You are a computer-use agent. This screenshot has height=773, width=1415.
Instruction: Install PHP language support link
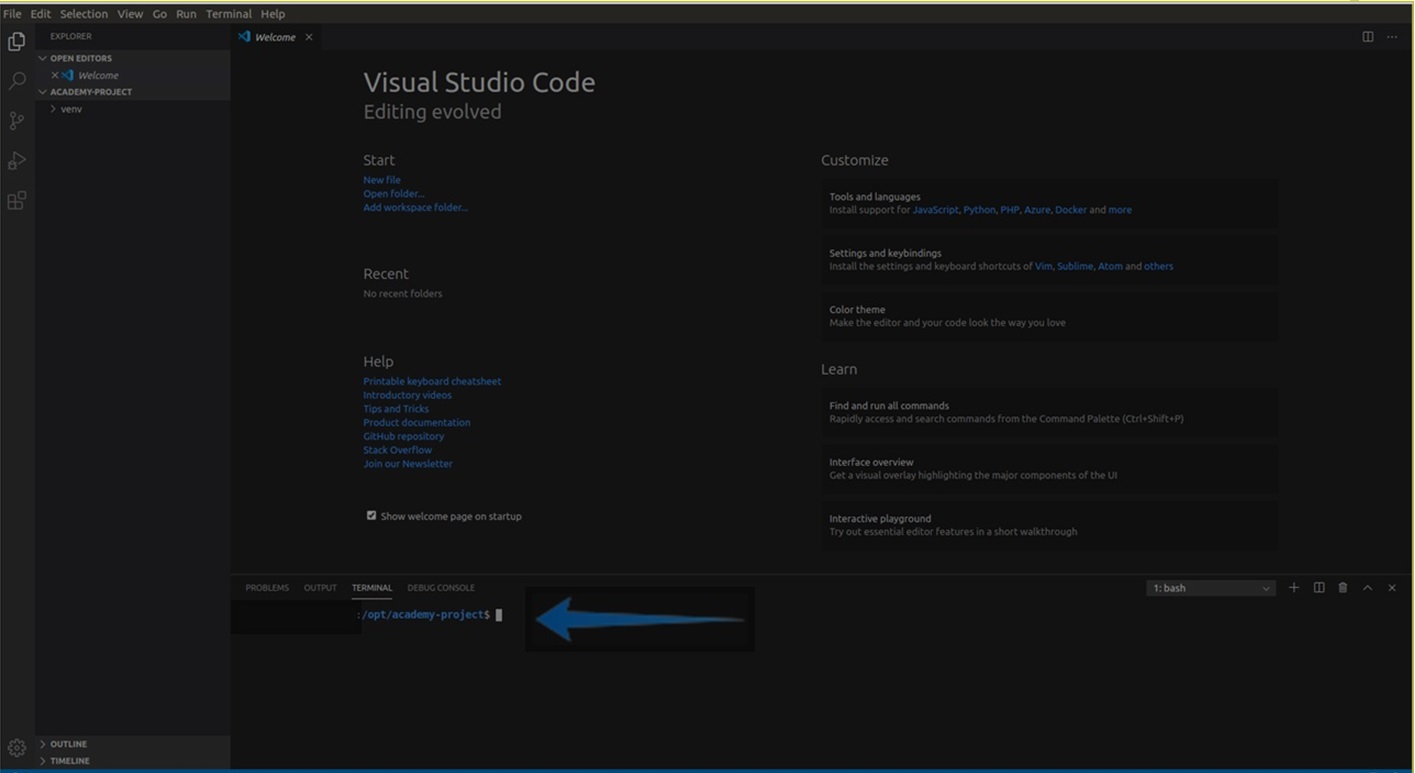(x=1010, y=210)
